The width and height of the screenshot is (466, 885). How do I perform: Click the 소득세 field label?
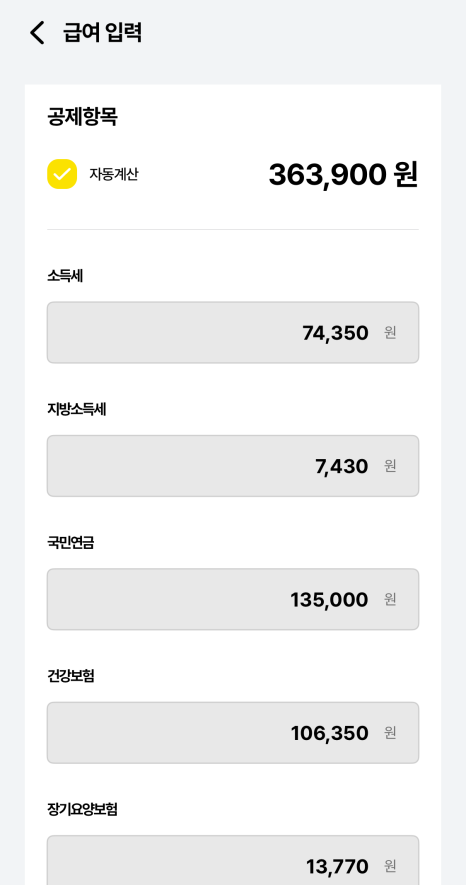65,277
